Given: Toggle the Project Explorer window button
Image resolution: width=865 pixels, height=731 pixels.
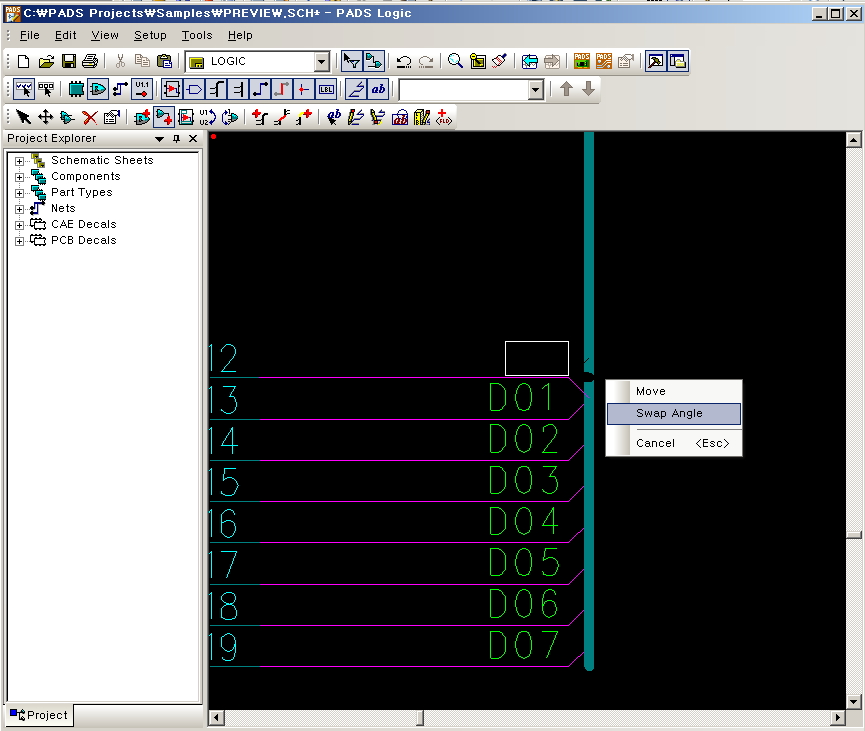Looking at the screenshot, I should [677, 61].
